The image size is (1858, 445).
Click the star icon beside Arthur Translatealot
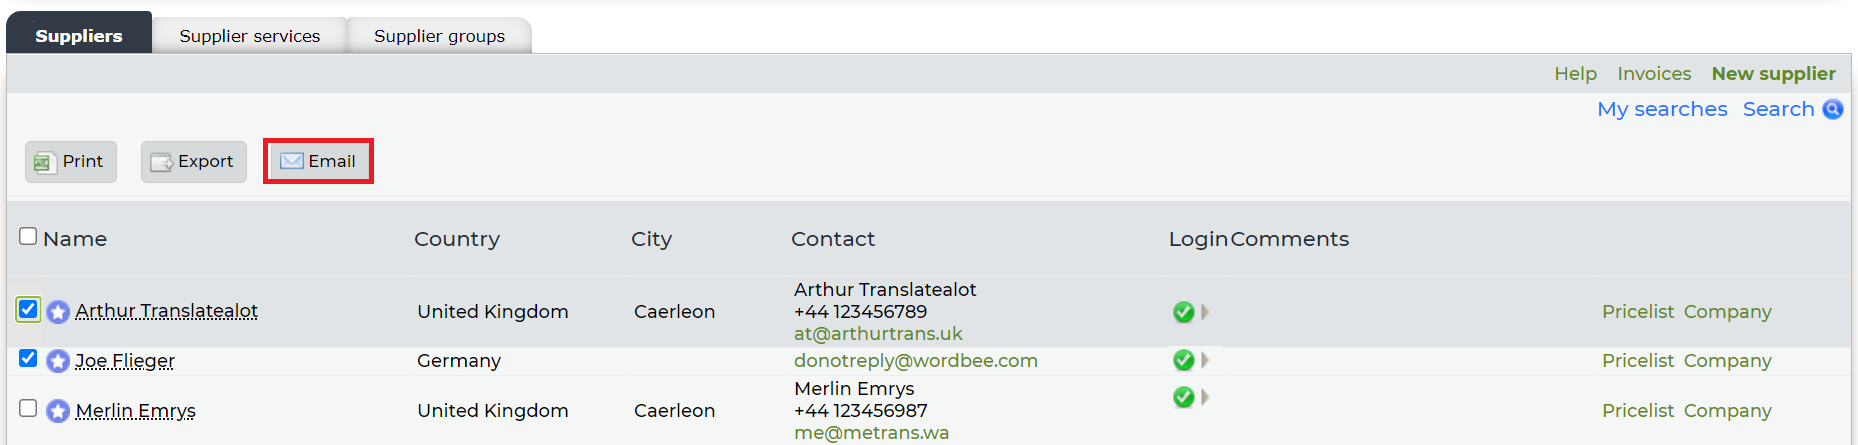pyautogui.click(x=58, y=312)
